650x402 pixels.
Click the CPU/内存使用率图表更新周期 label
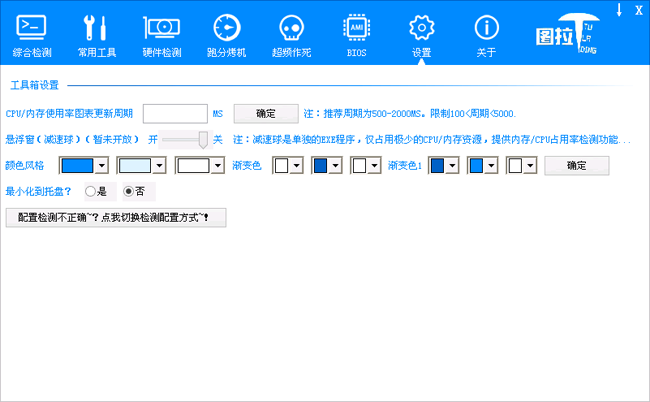click(x=69, y=114)
